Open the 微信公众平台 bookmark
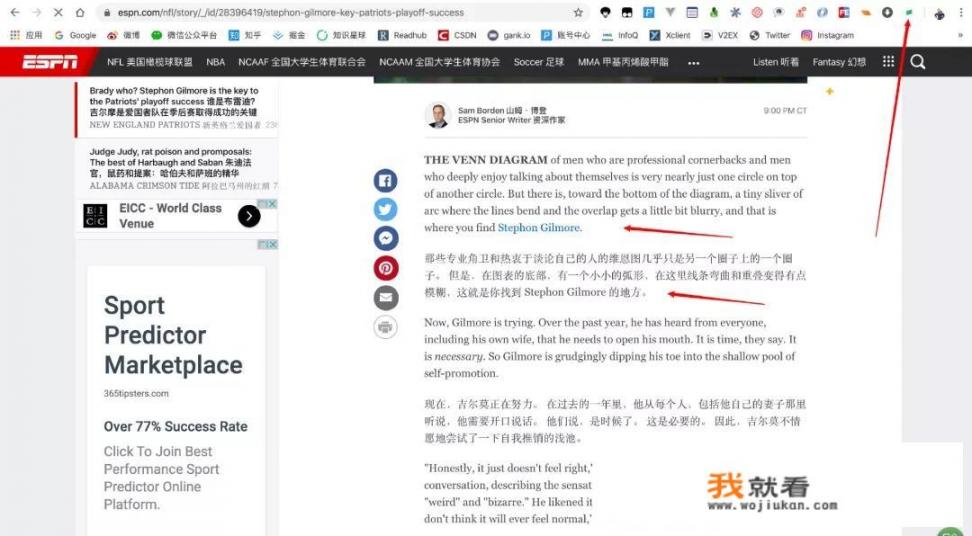The width and height of the screenshot is (972, 536). point(184,35)
